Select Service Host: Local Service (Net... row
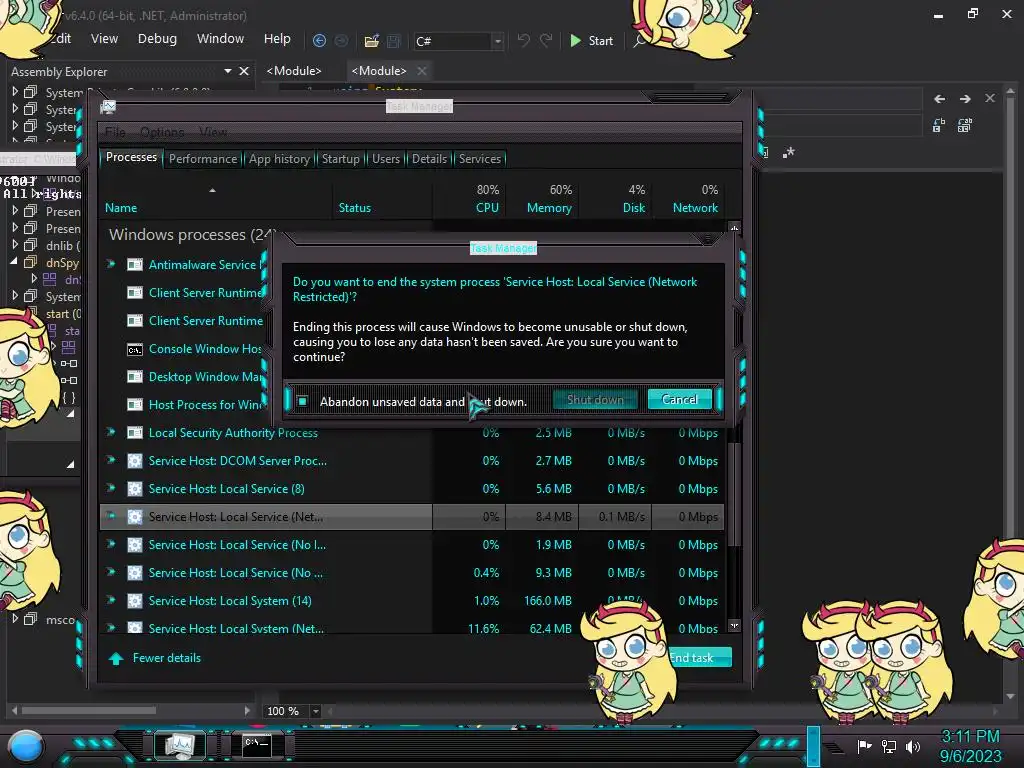Screen dimensions: 1024x768 (411, 517)
